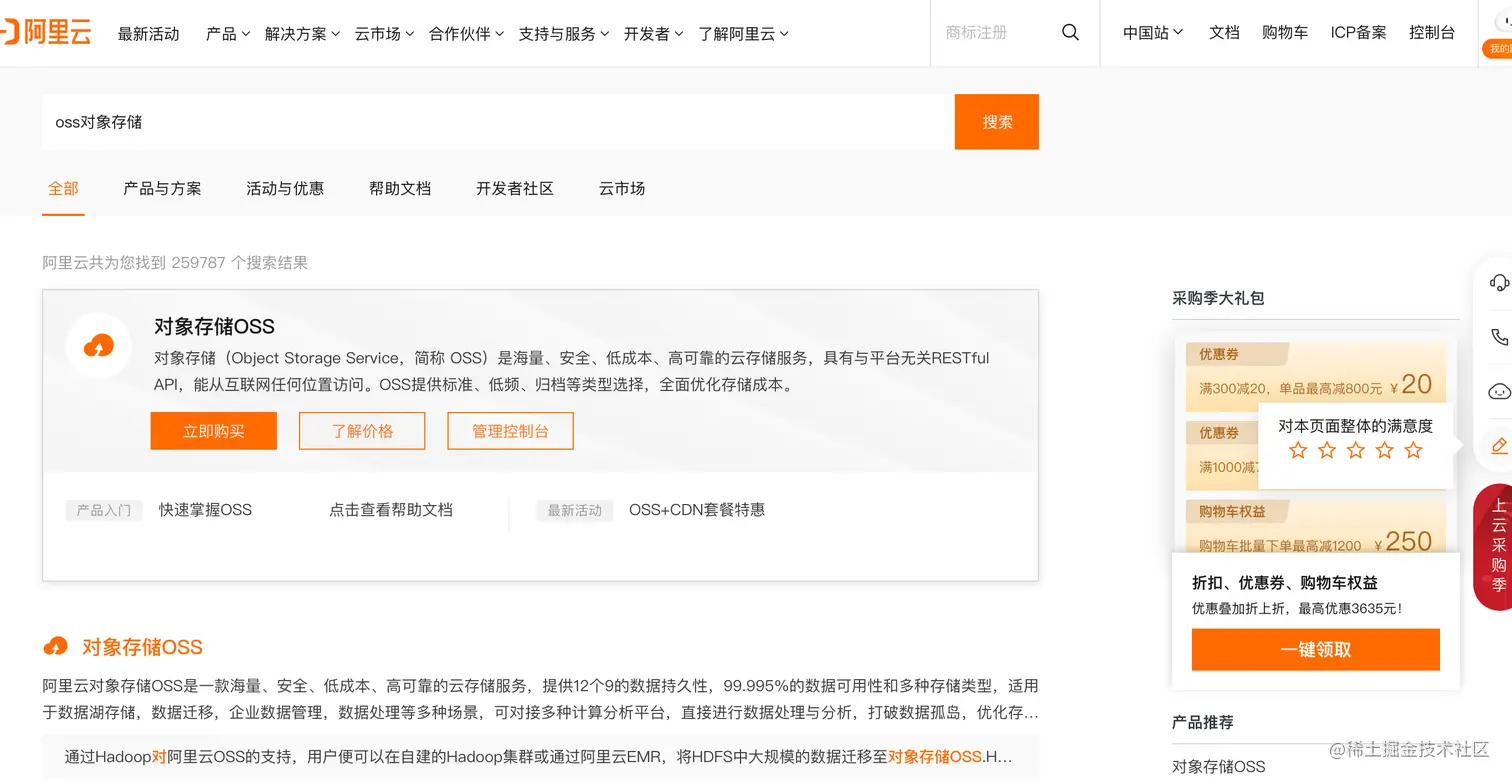Viewport: 1512px width, 782px height.
Task: Click the 点击查看帮助文档 link
Action: (391, 510)
